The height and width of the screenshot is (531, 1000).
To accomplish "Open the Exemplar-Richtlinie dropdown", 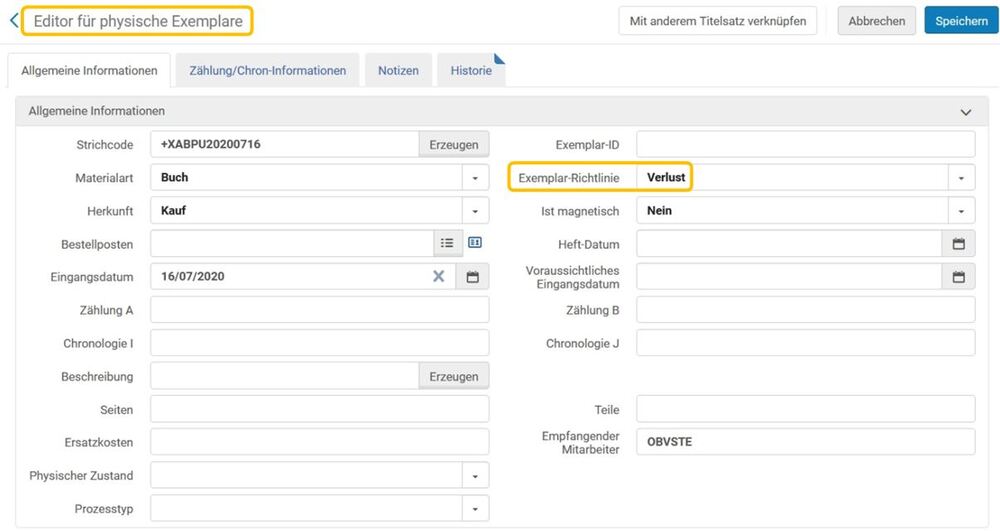I will pyautogui.click(x=961, y=178).
